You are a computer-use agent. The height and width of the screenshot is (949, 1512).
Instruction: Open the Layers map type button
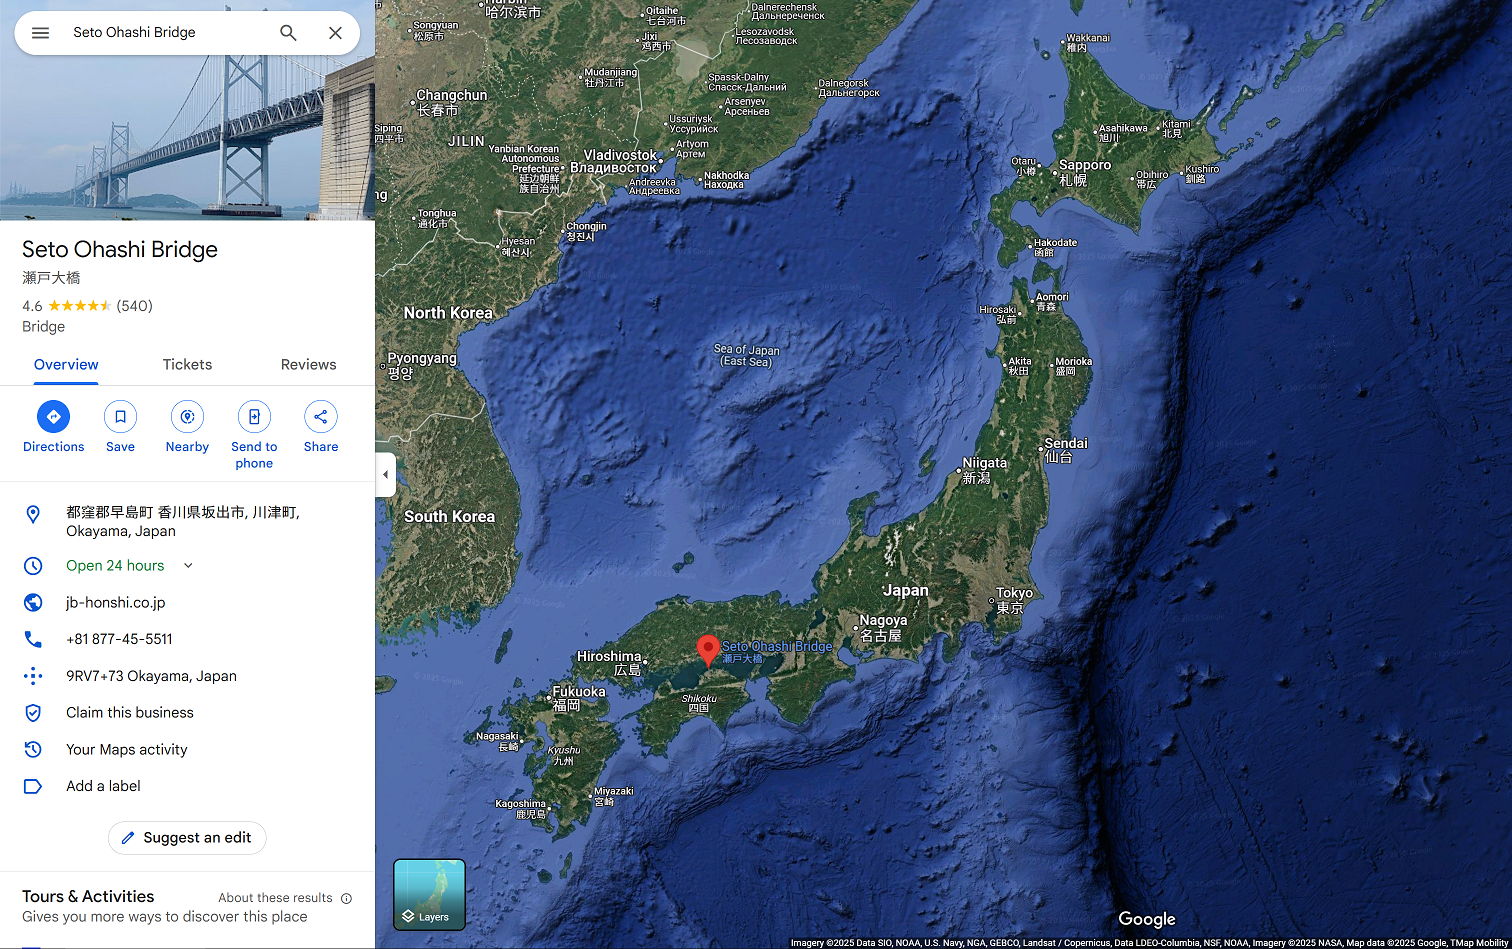[x=429, y=895]
